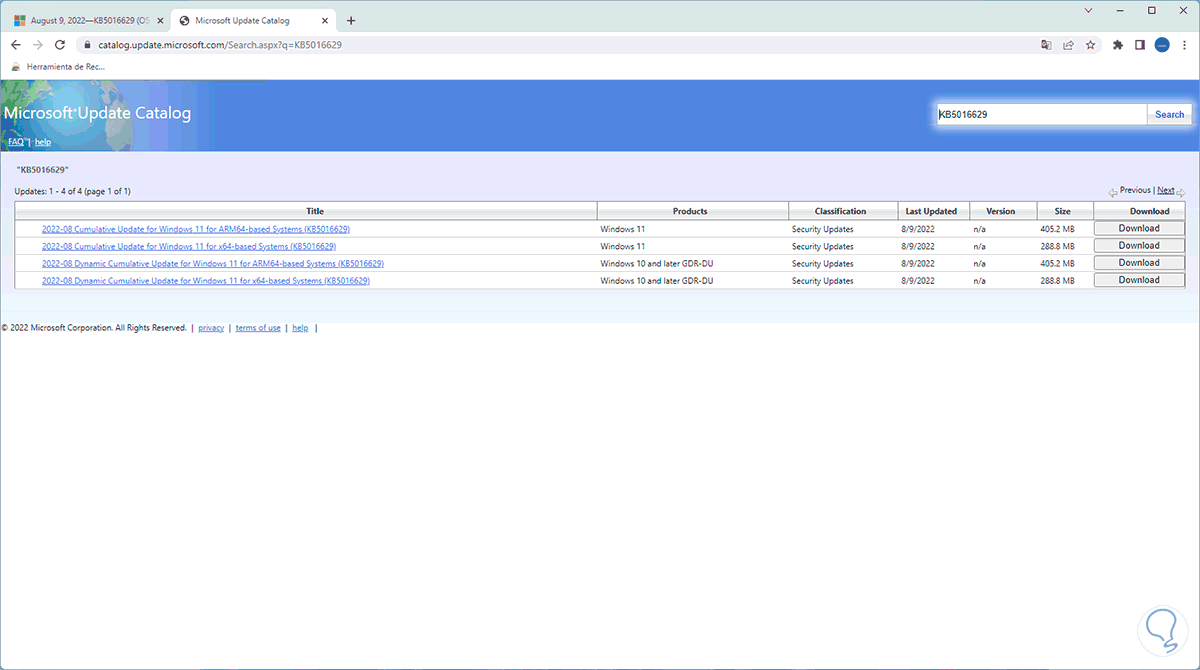Click the browser forward arrow
Viewport: 1200px width, 670px height.
click(38, 45)
